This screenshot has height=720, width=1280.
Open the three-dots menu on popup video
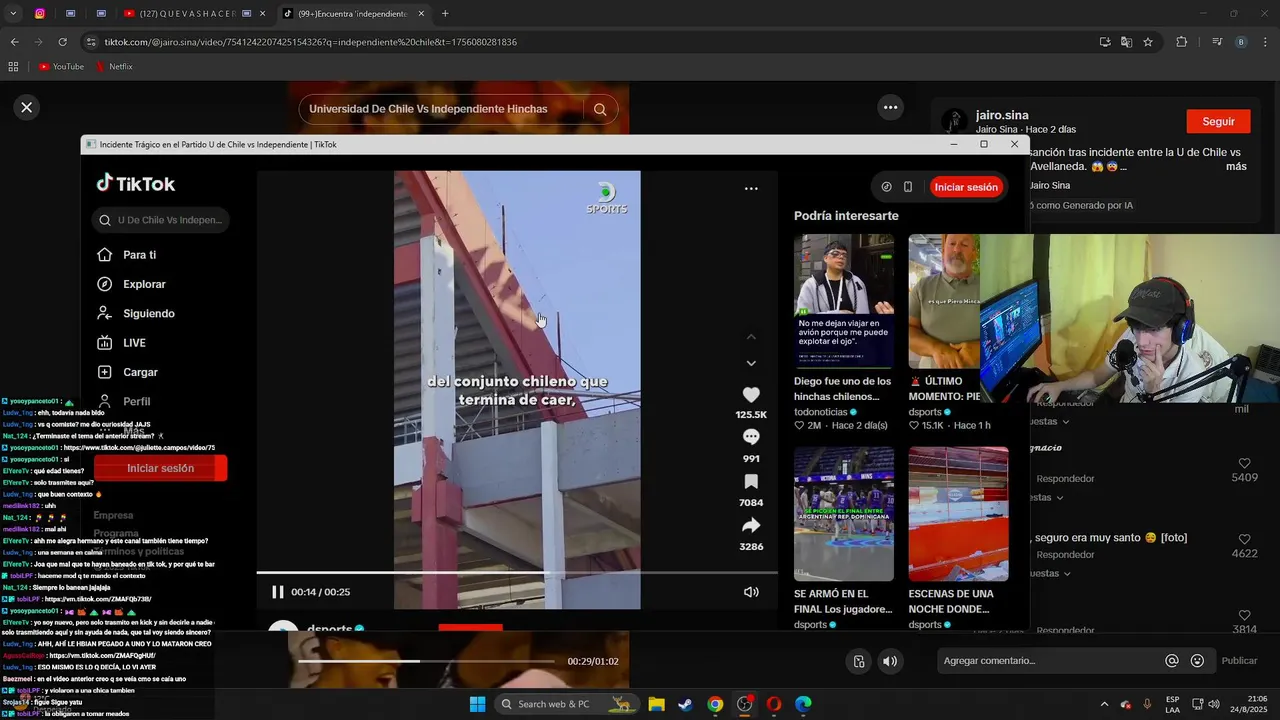coord(751,188)
